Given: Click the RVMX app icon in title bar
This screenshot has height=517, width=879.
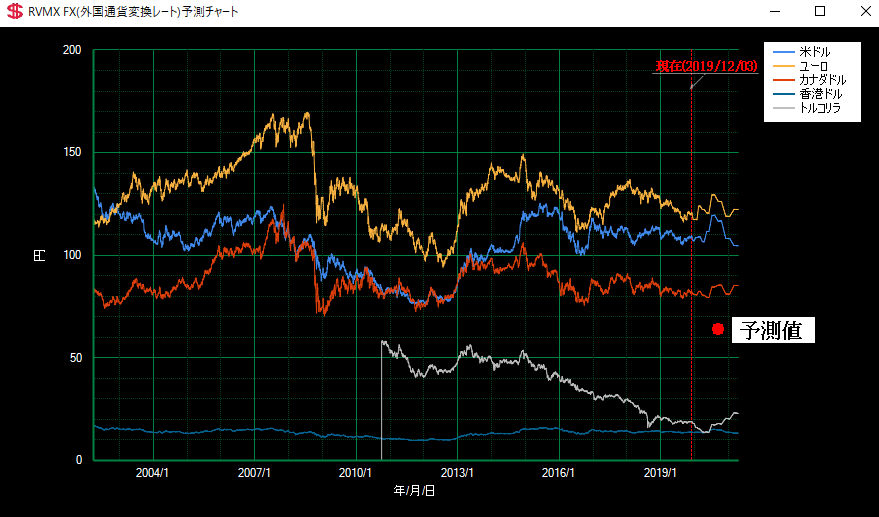Looking at the screenshot, I should coord(15,12).
